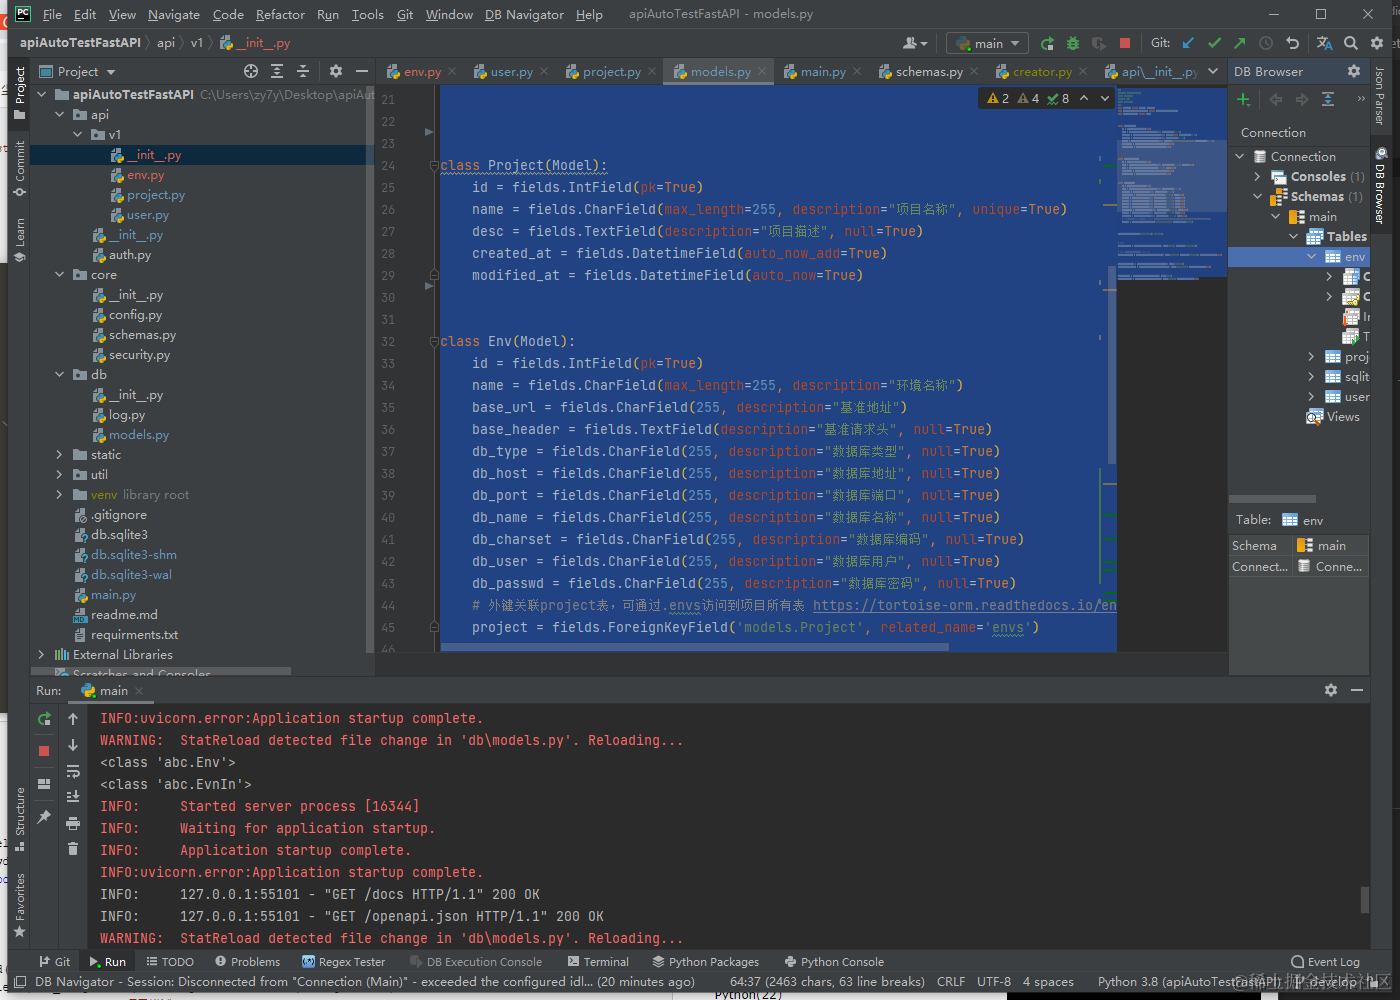
Task: Toggle the Structure tool window stripe
Action: pyautogui.click(x=20, y=818)
